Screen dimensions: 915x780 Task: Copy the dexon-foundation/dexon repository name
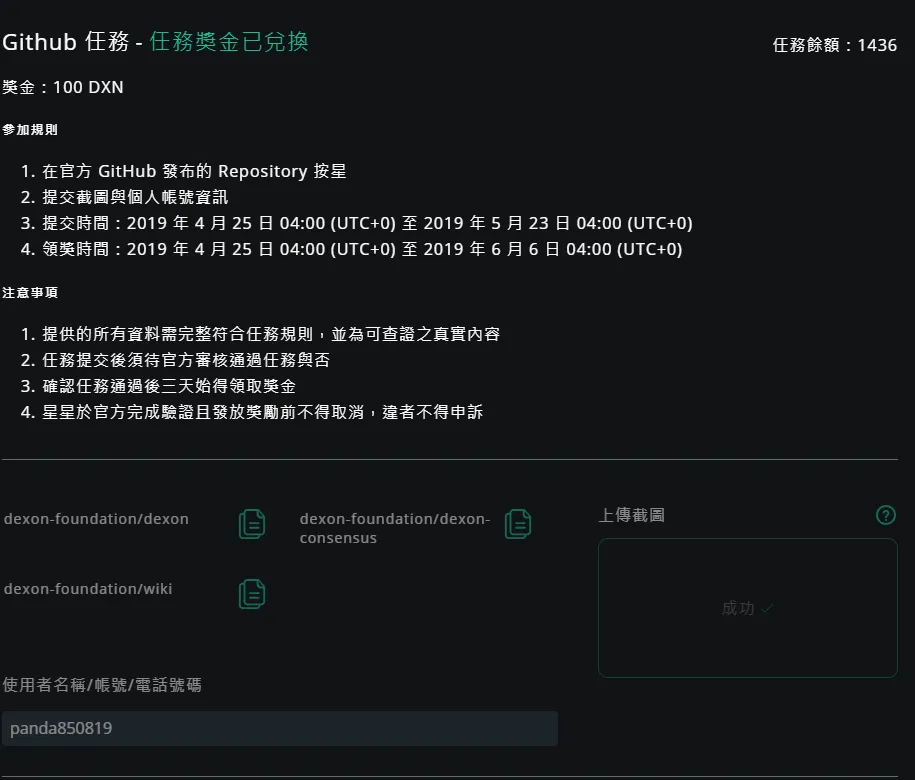click(252, 524)
